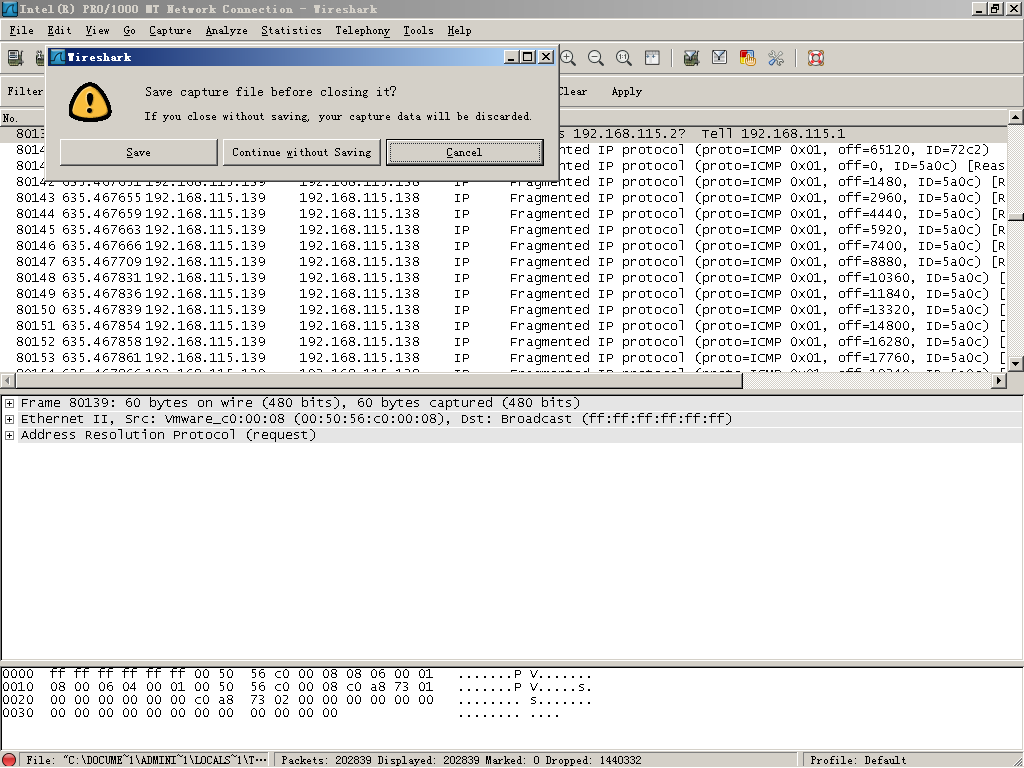1024x768 pixels.
Task: Click the Wireshark dialog title bar icon
Action: [57, 57]
